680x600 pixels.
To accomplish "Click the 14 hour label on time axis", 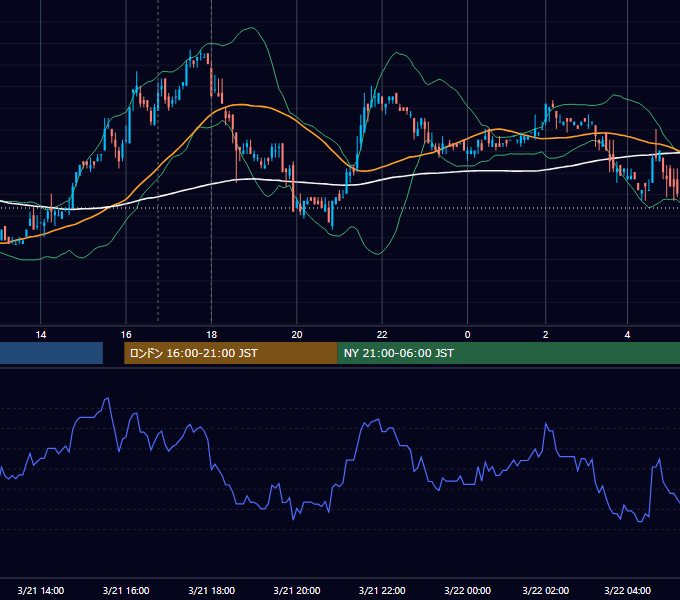I will coord(41,335).
